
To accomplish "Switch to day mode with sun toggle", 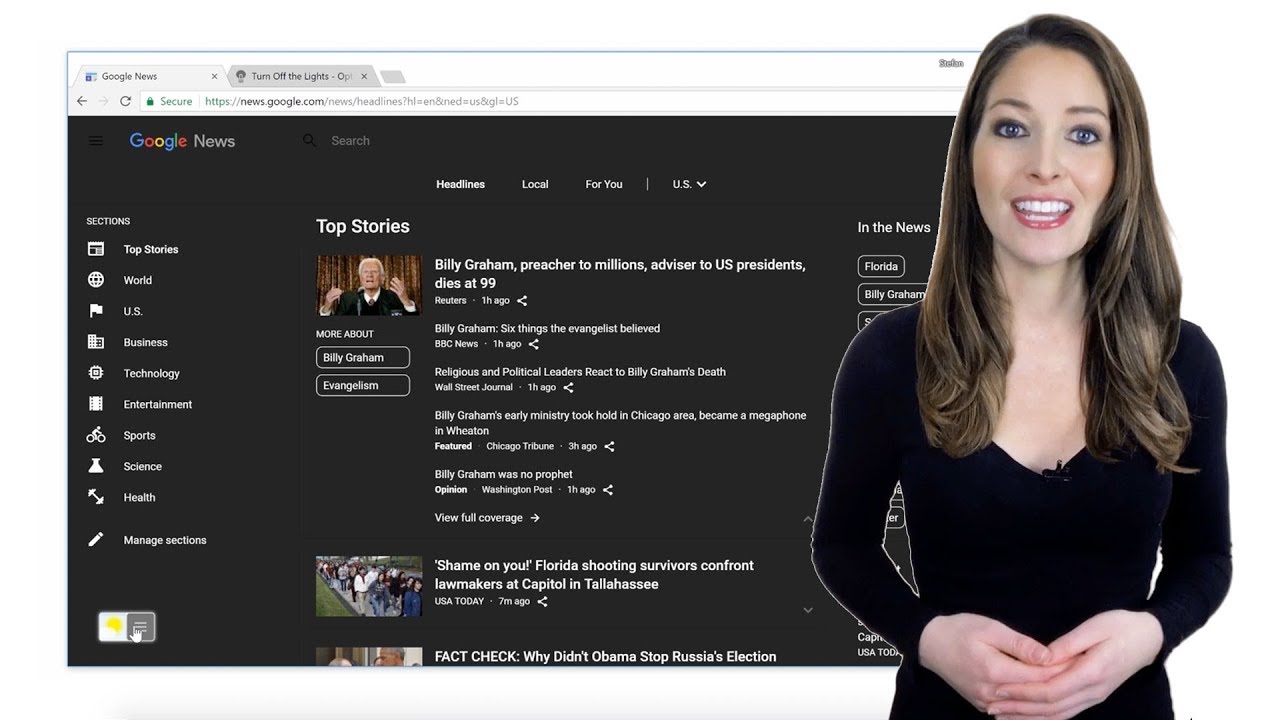I will [114, 627].
